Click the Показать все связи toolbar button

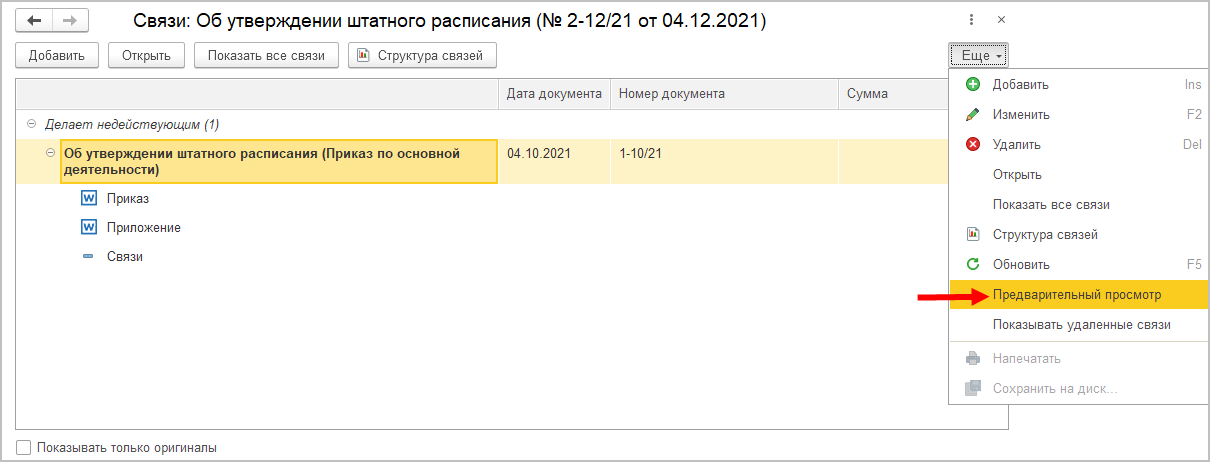266,56
